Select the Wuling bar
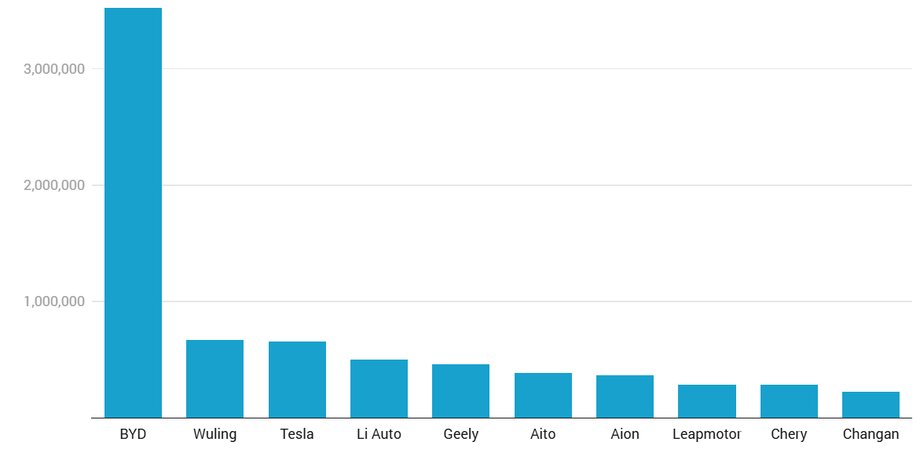 tap(215, 379)
